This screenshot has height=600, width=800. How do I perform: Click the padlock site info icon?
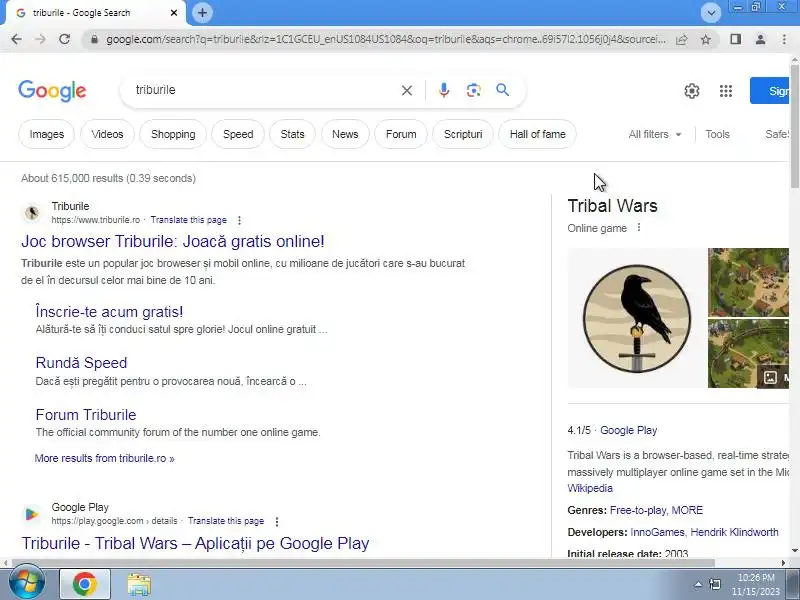point(94,39)
